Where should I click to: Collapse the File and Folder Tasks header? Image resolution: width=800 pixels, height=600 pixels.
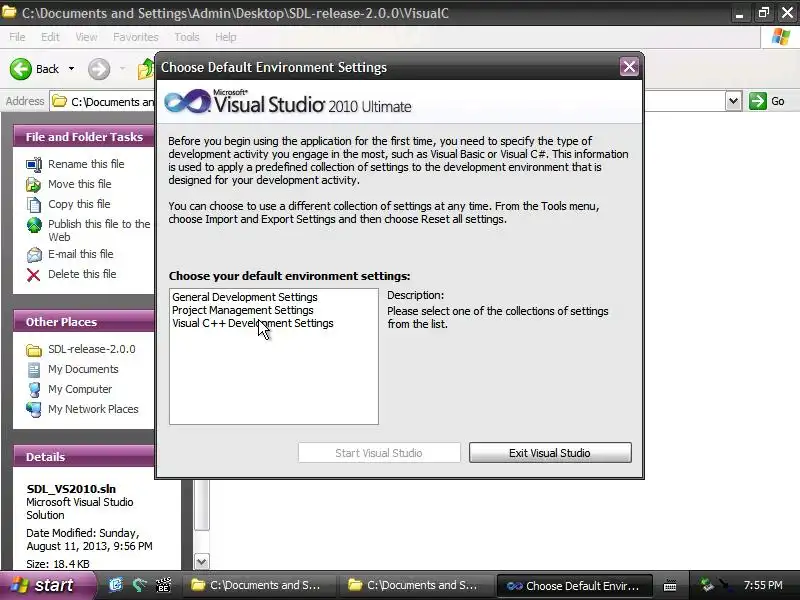coord(84,137)
